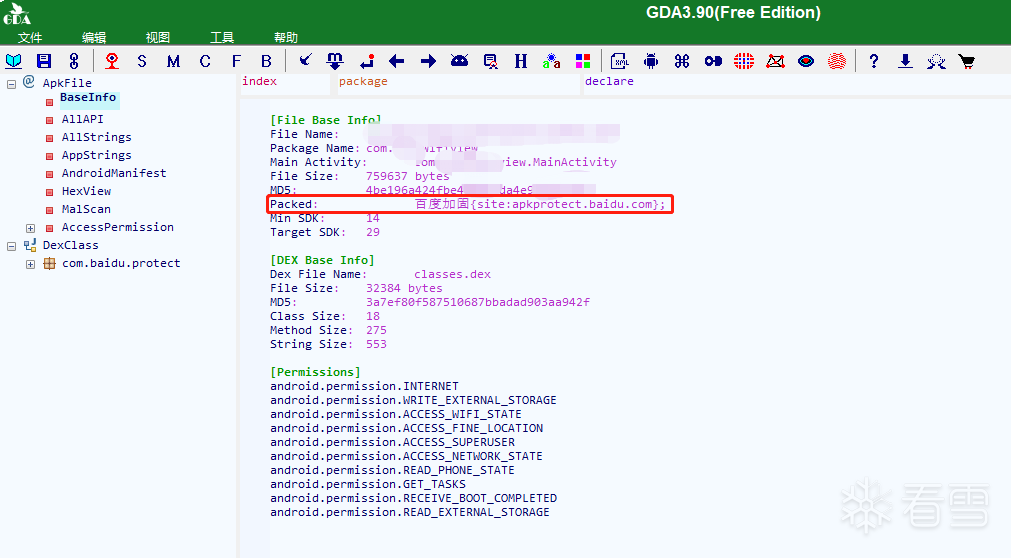Click the save floppy disk icon

[44, 61]
